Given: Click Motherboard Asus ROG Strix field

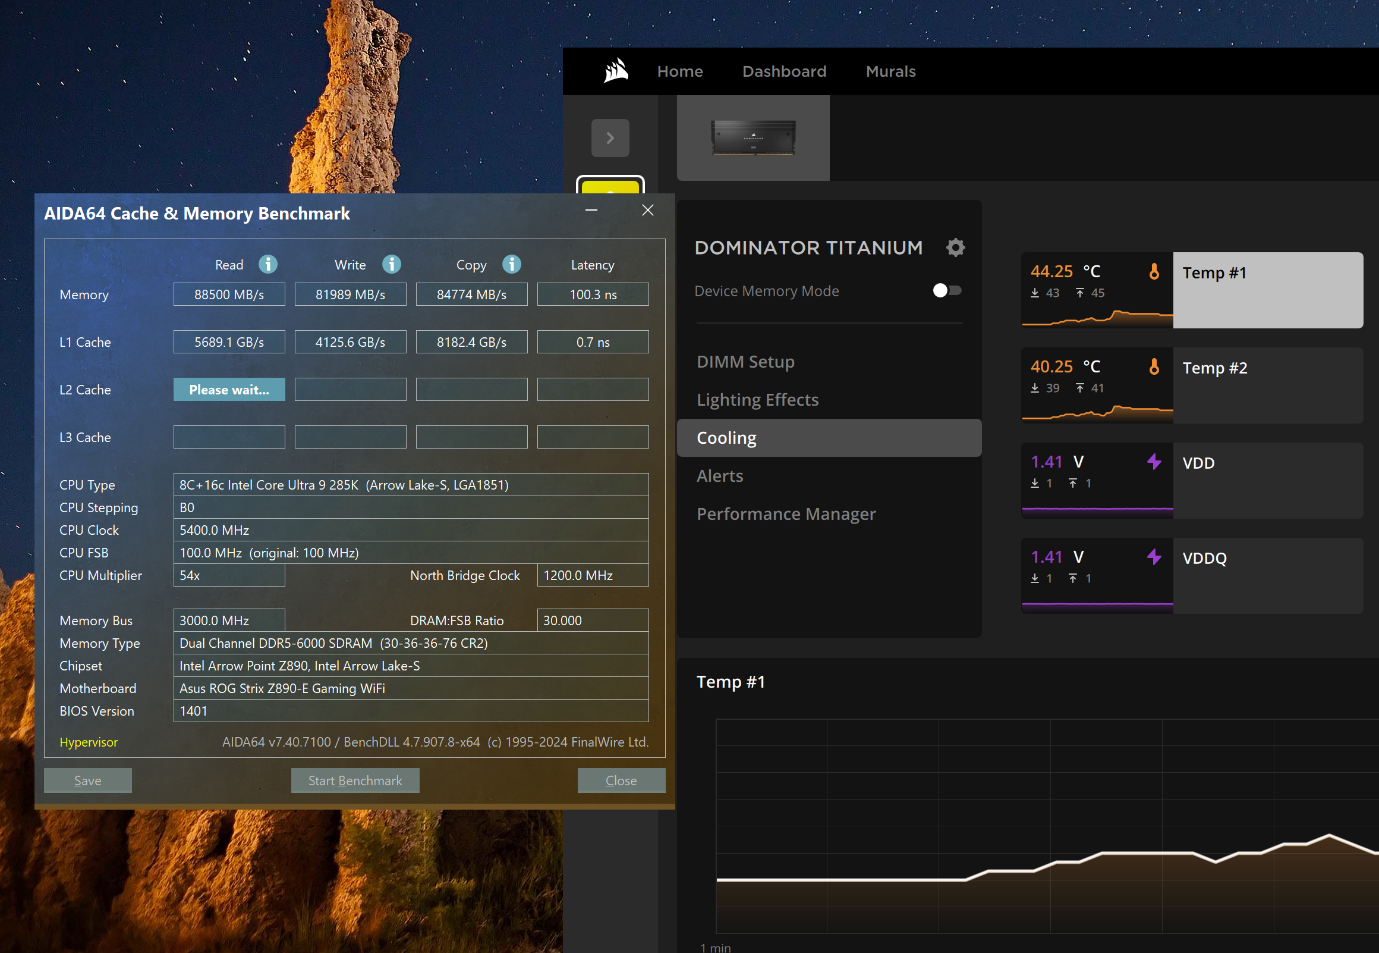Looking at the screenshot, I should [411, 688].
